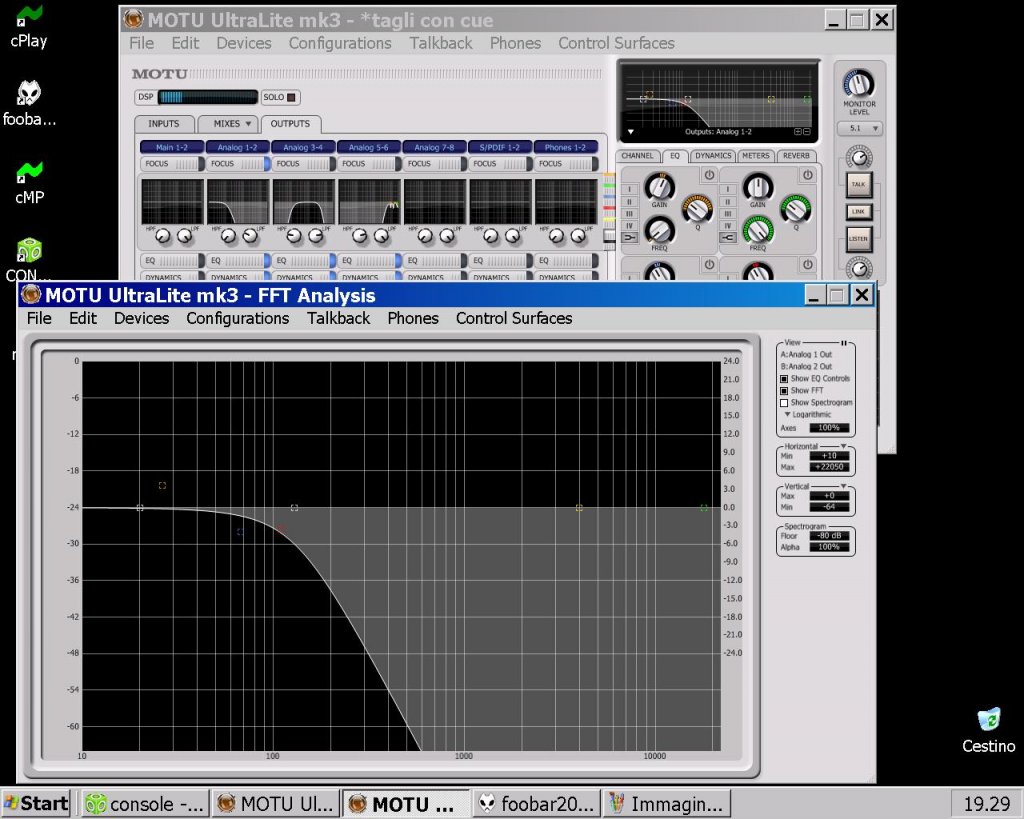This screenshot has height=819, width=1024.
Task: Open Devices menu in tagli con cue window
Action: [244, 43]
